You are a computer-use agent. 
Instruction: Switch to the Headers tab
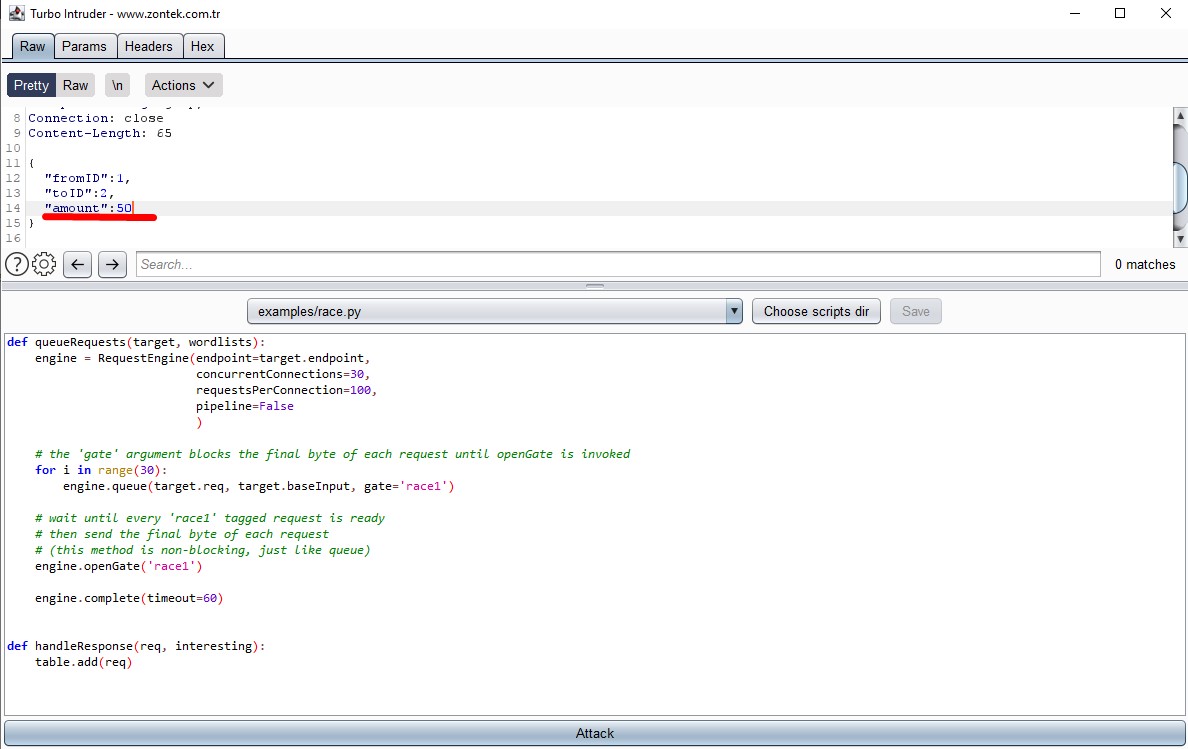point(149,45)
